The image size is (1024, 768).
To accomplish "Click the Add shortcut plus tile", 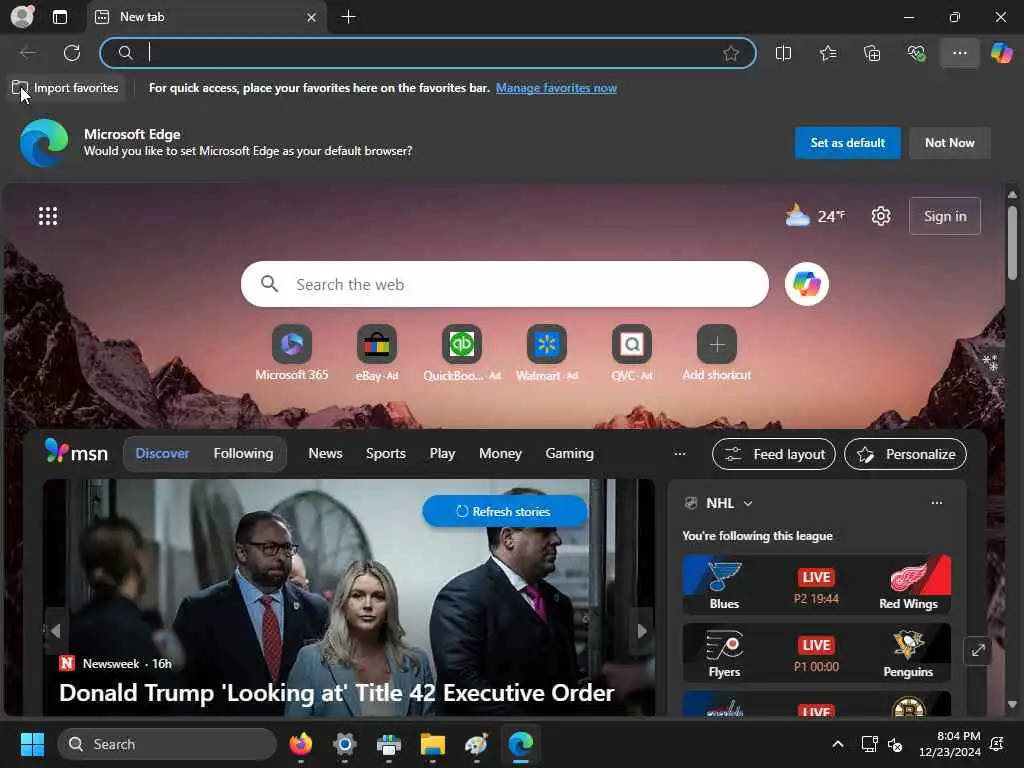I will [716, 353].
